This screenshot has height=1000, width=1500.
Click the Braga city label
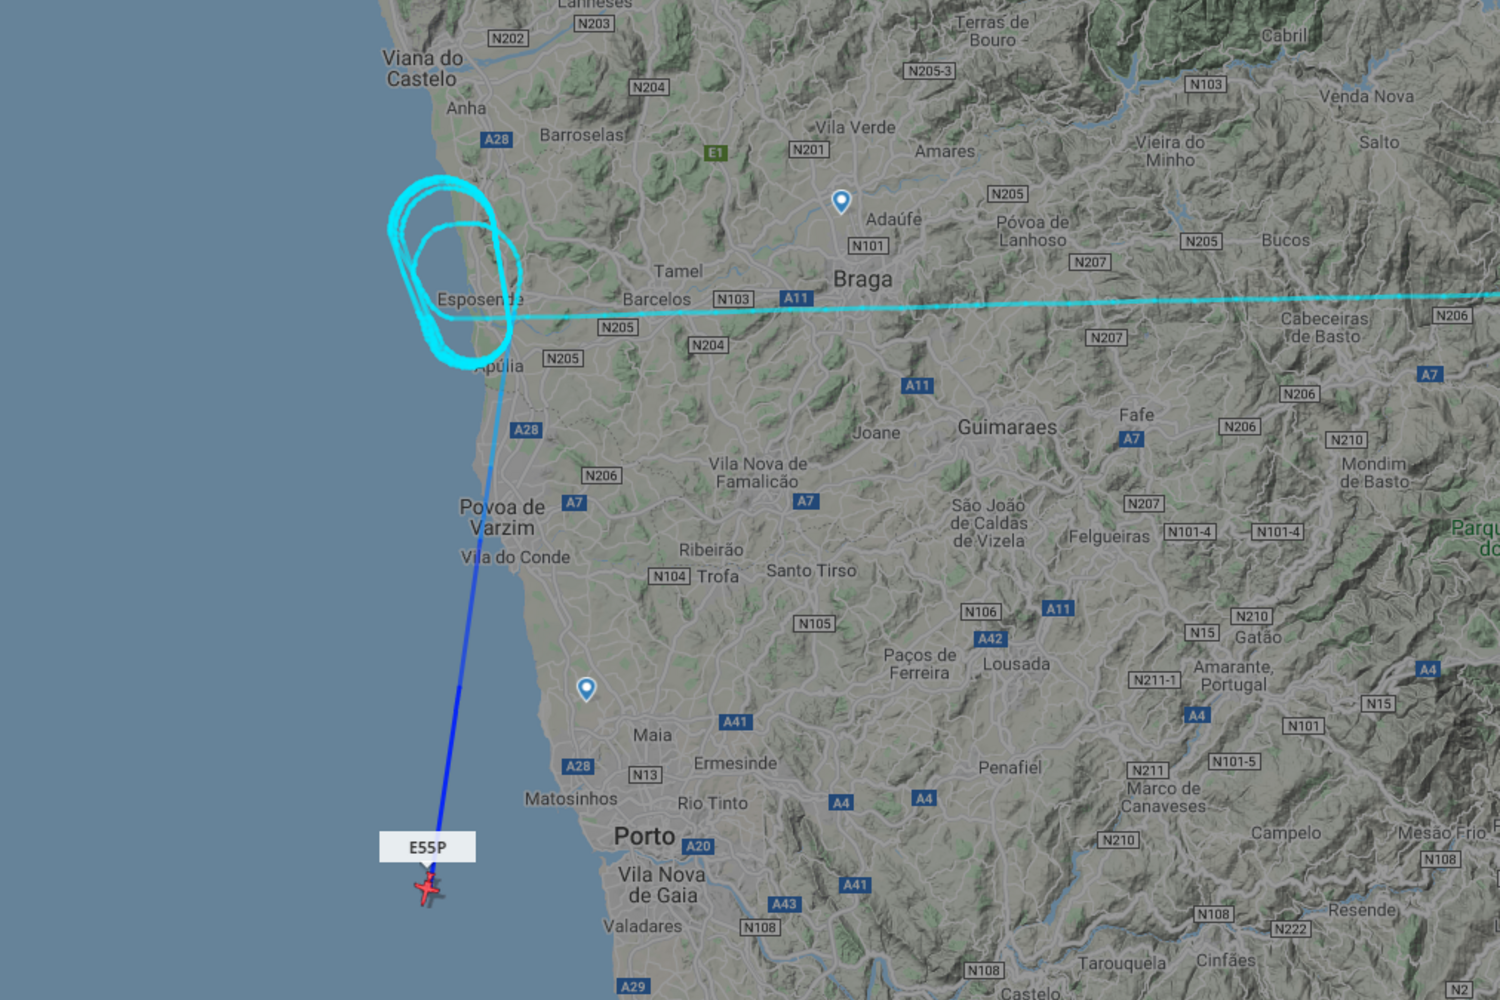point(863,279)
